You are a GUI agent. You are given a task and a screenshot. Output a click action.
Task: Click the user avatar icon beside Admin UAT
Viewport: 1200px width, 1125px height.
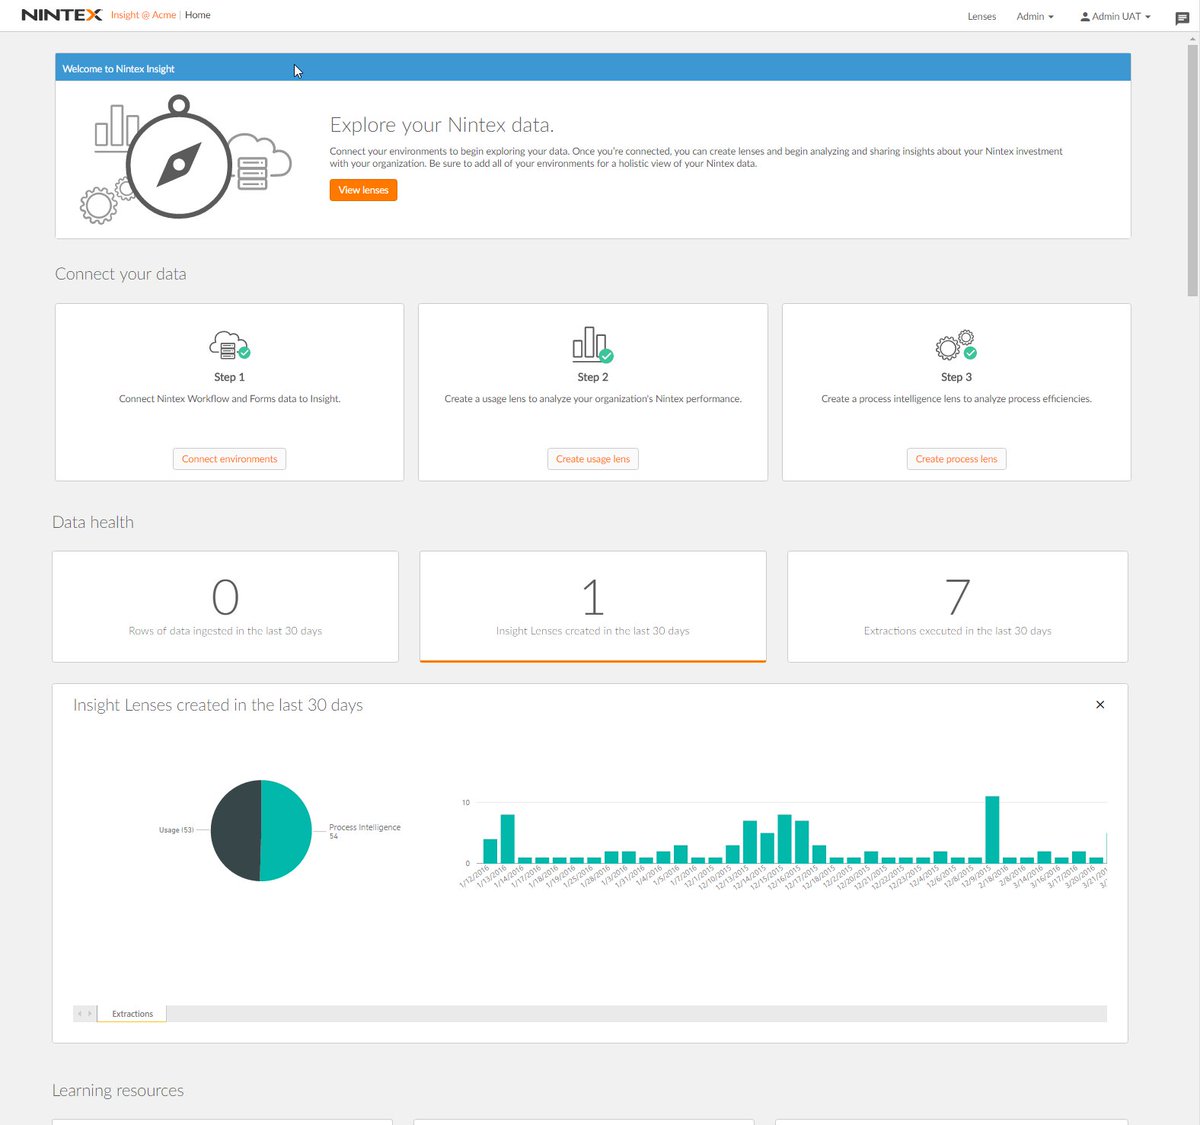click(1085, 17)
